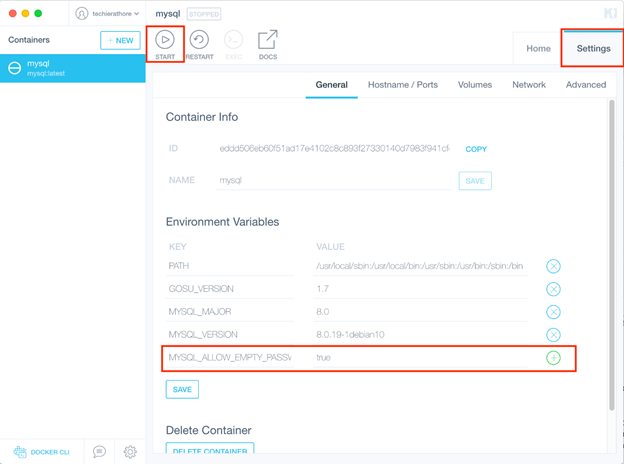Edit the PATH value field

(420, 266)
